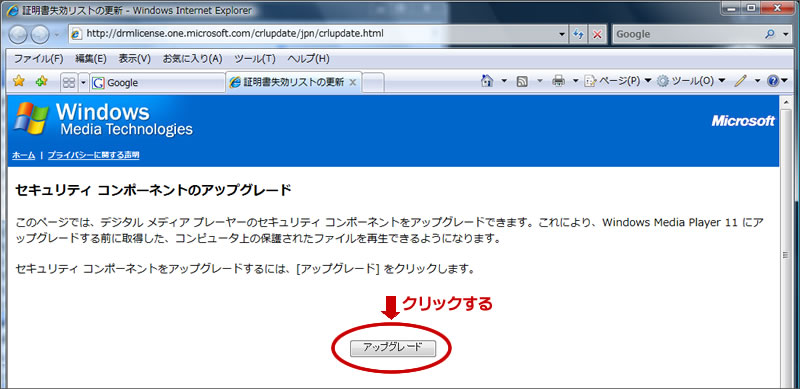This screenshot has width=800, height=389.
Task: Open the ページ(P) dropdown menu
Action: coord(618,81)
